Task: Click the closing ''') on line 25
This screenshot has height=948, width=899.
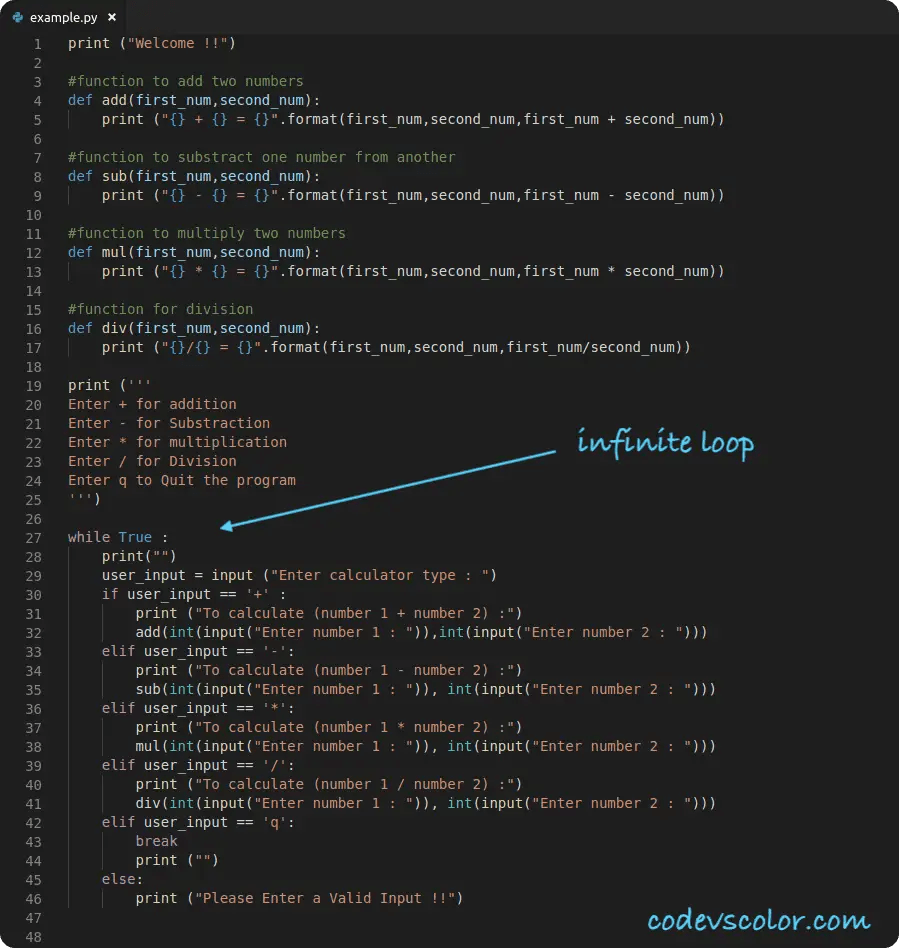Action: pos(85,499)
